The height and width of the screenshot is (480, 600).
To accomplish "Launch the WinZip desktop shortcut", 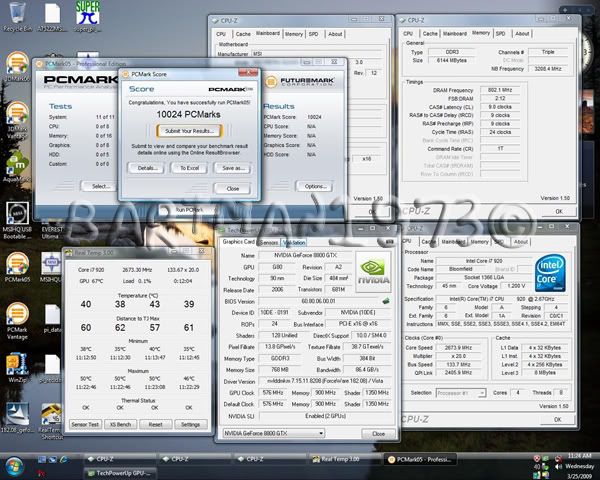I will pos(15,365).
